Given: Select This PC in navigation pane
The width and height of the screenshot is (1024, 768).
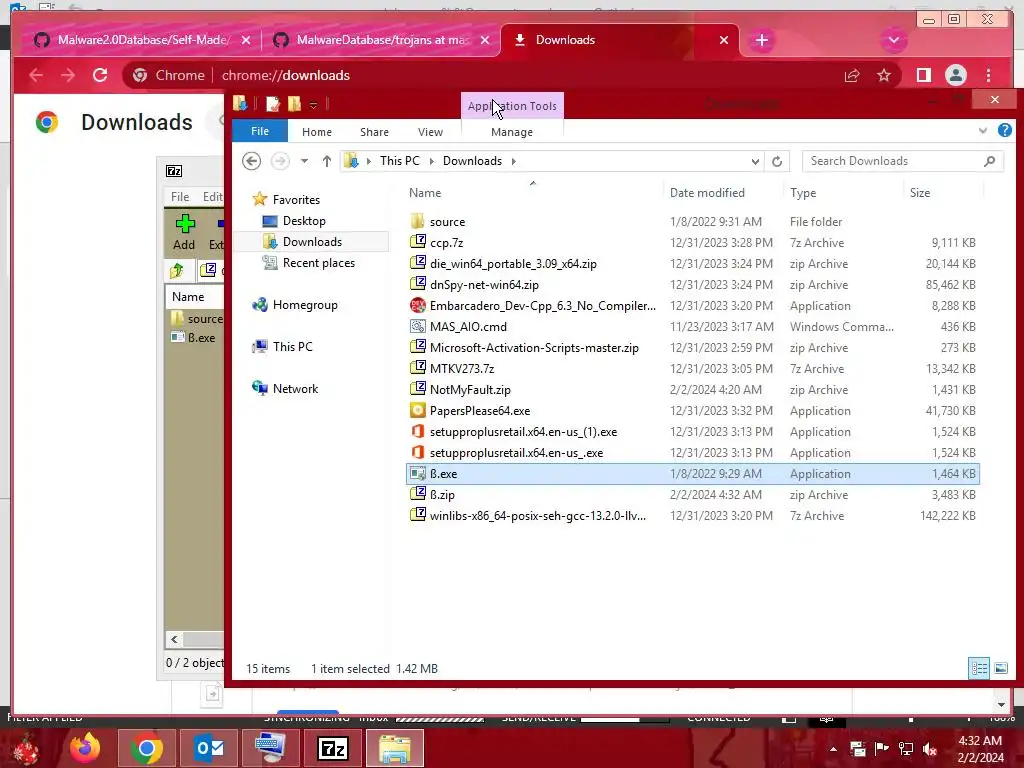Looking at the screenshot, I should (x=293, y=347).
